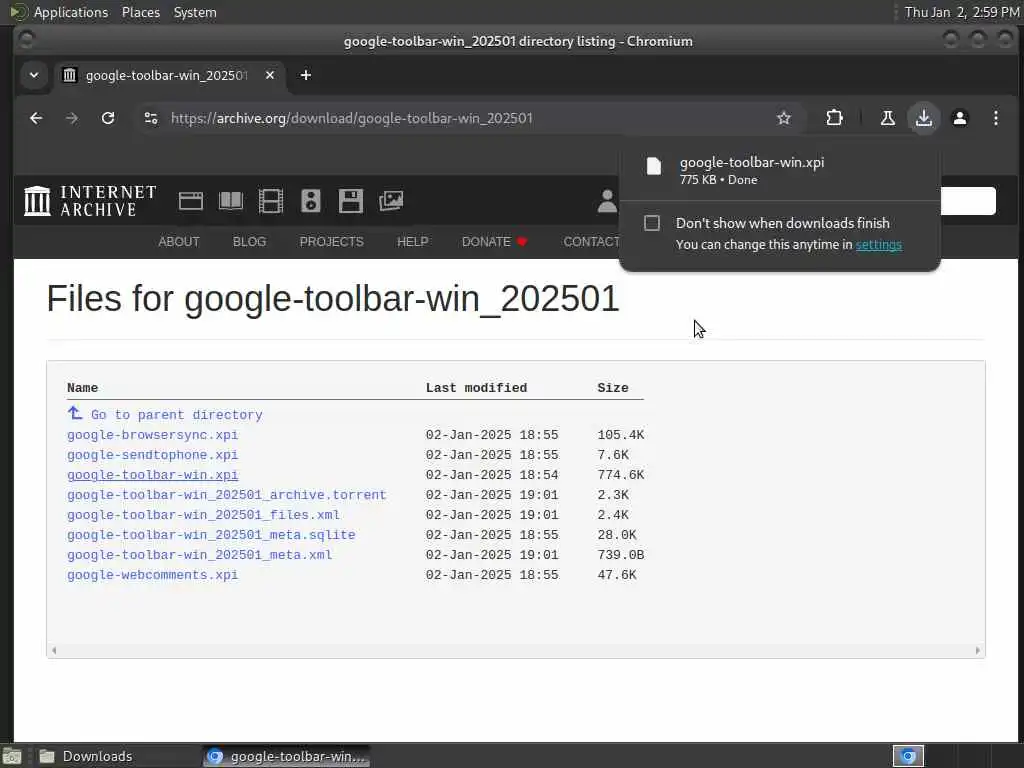Click the browser forward arrow

72,118
